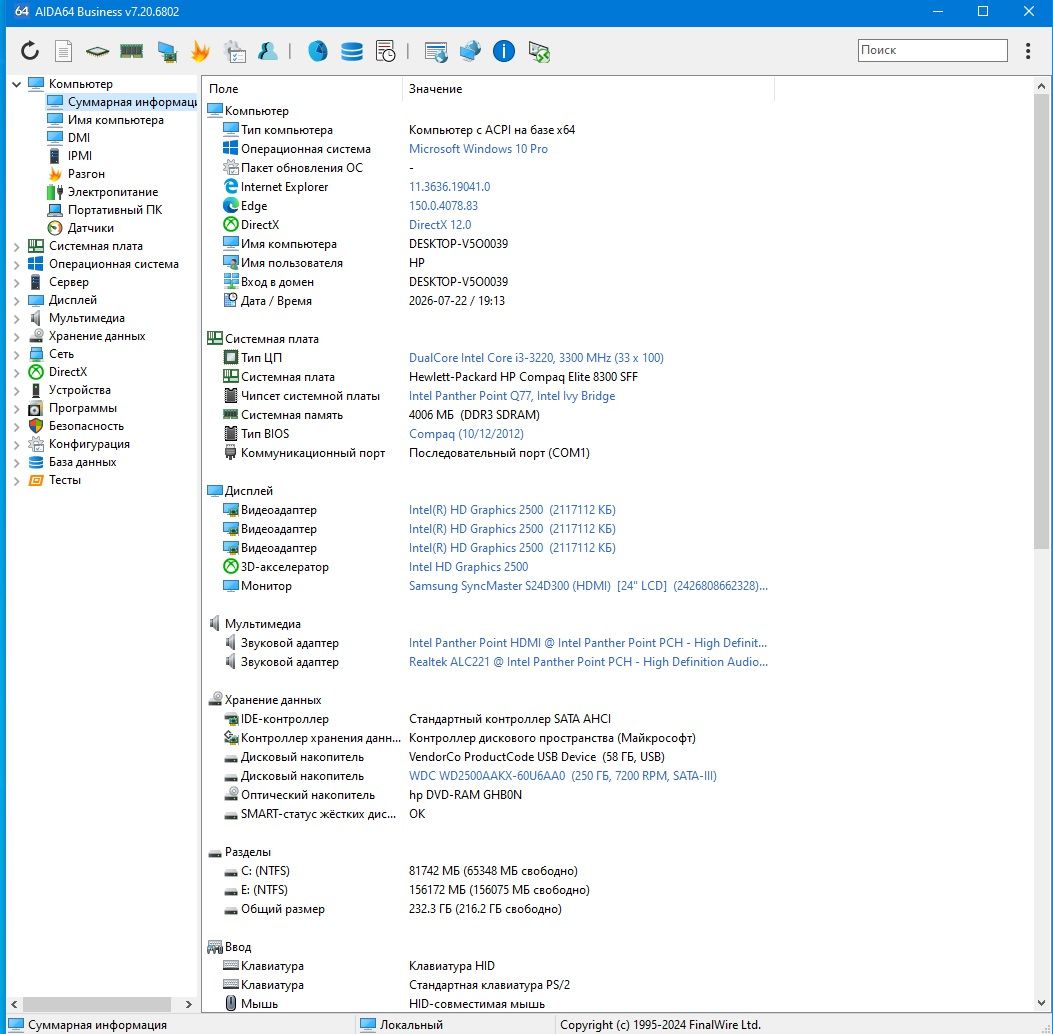Launch the flame stability test icon
This screenshot has width=1053, height=1034.
tap(200, 51)
